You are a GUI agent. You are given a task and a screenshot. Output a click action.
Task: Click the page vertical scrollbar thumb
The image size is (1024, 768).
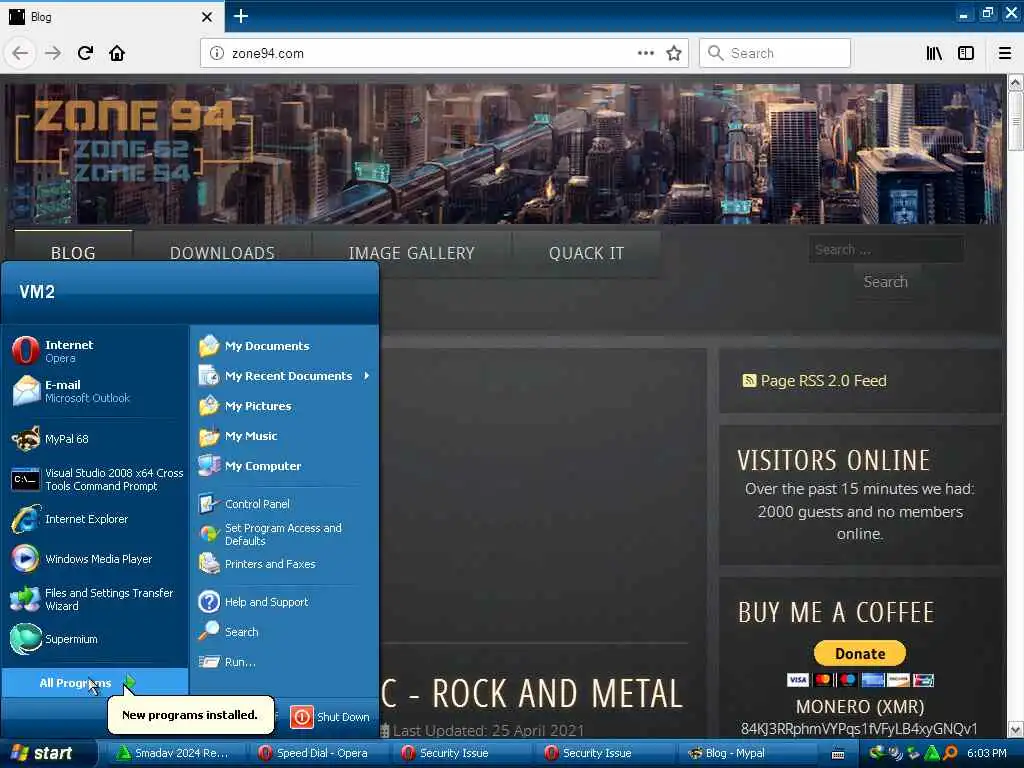(x=1015, y=121)
